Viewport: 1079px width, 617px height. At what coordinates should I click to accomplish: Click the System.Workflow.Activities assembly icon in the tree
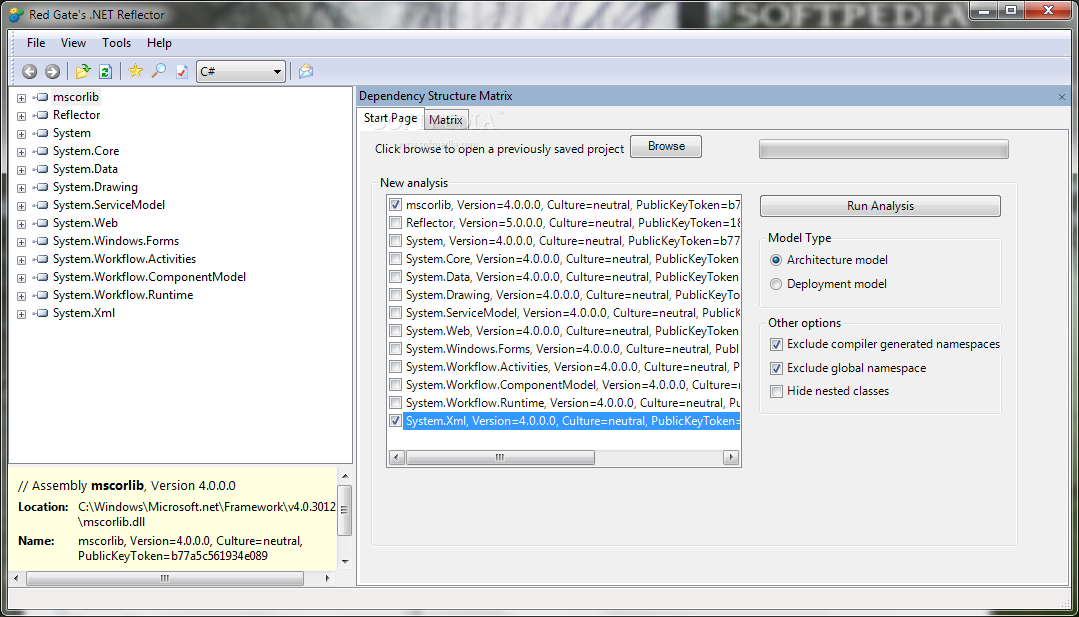pyautogui.click(x=42, y=259)
